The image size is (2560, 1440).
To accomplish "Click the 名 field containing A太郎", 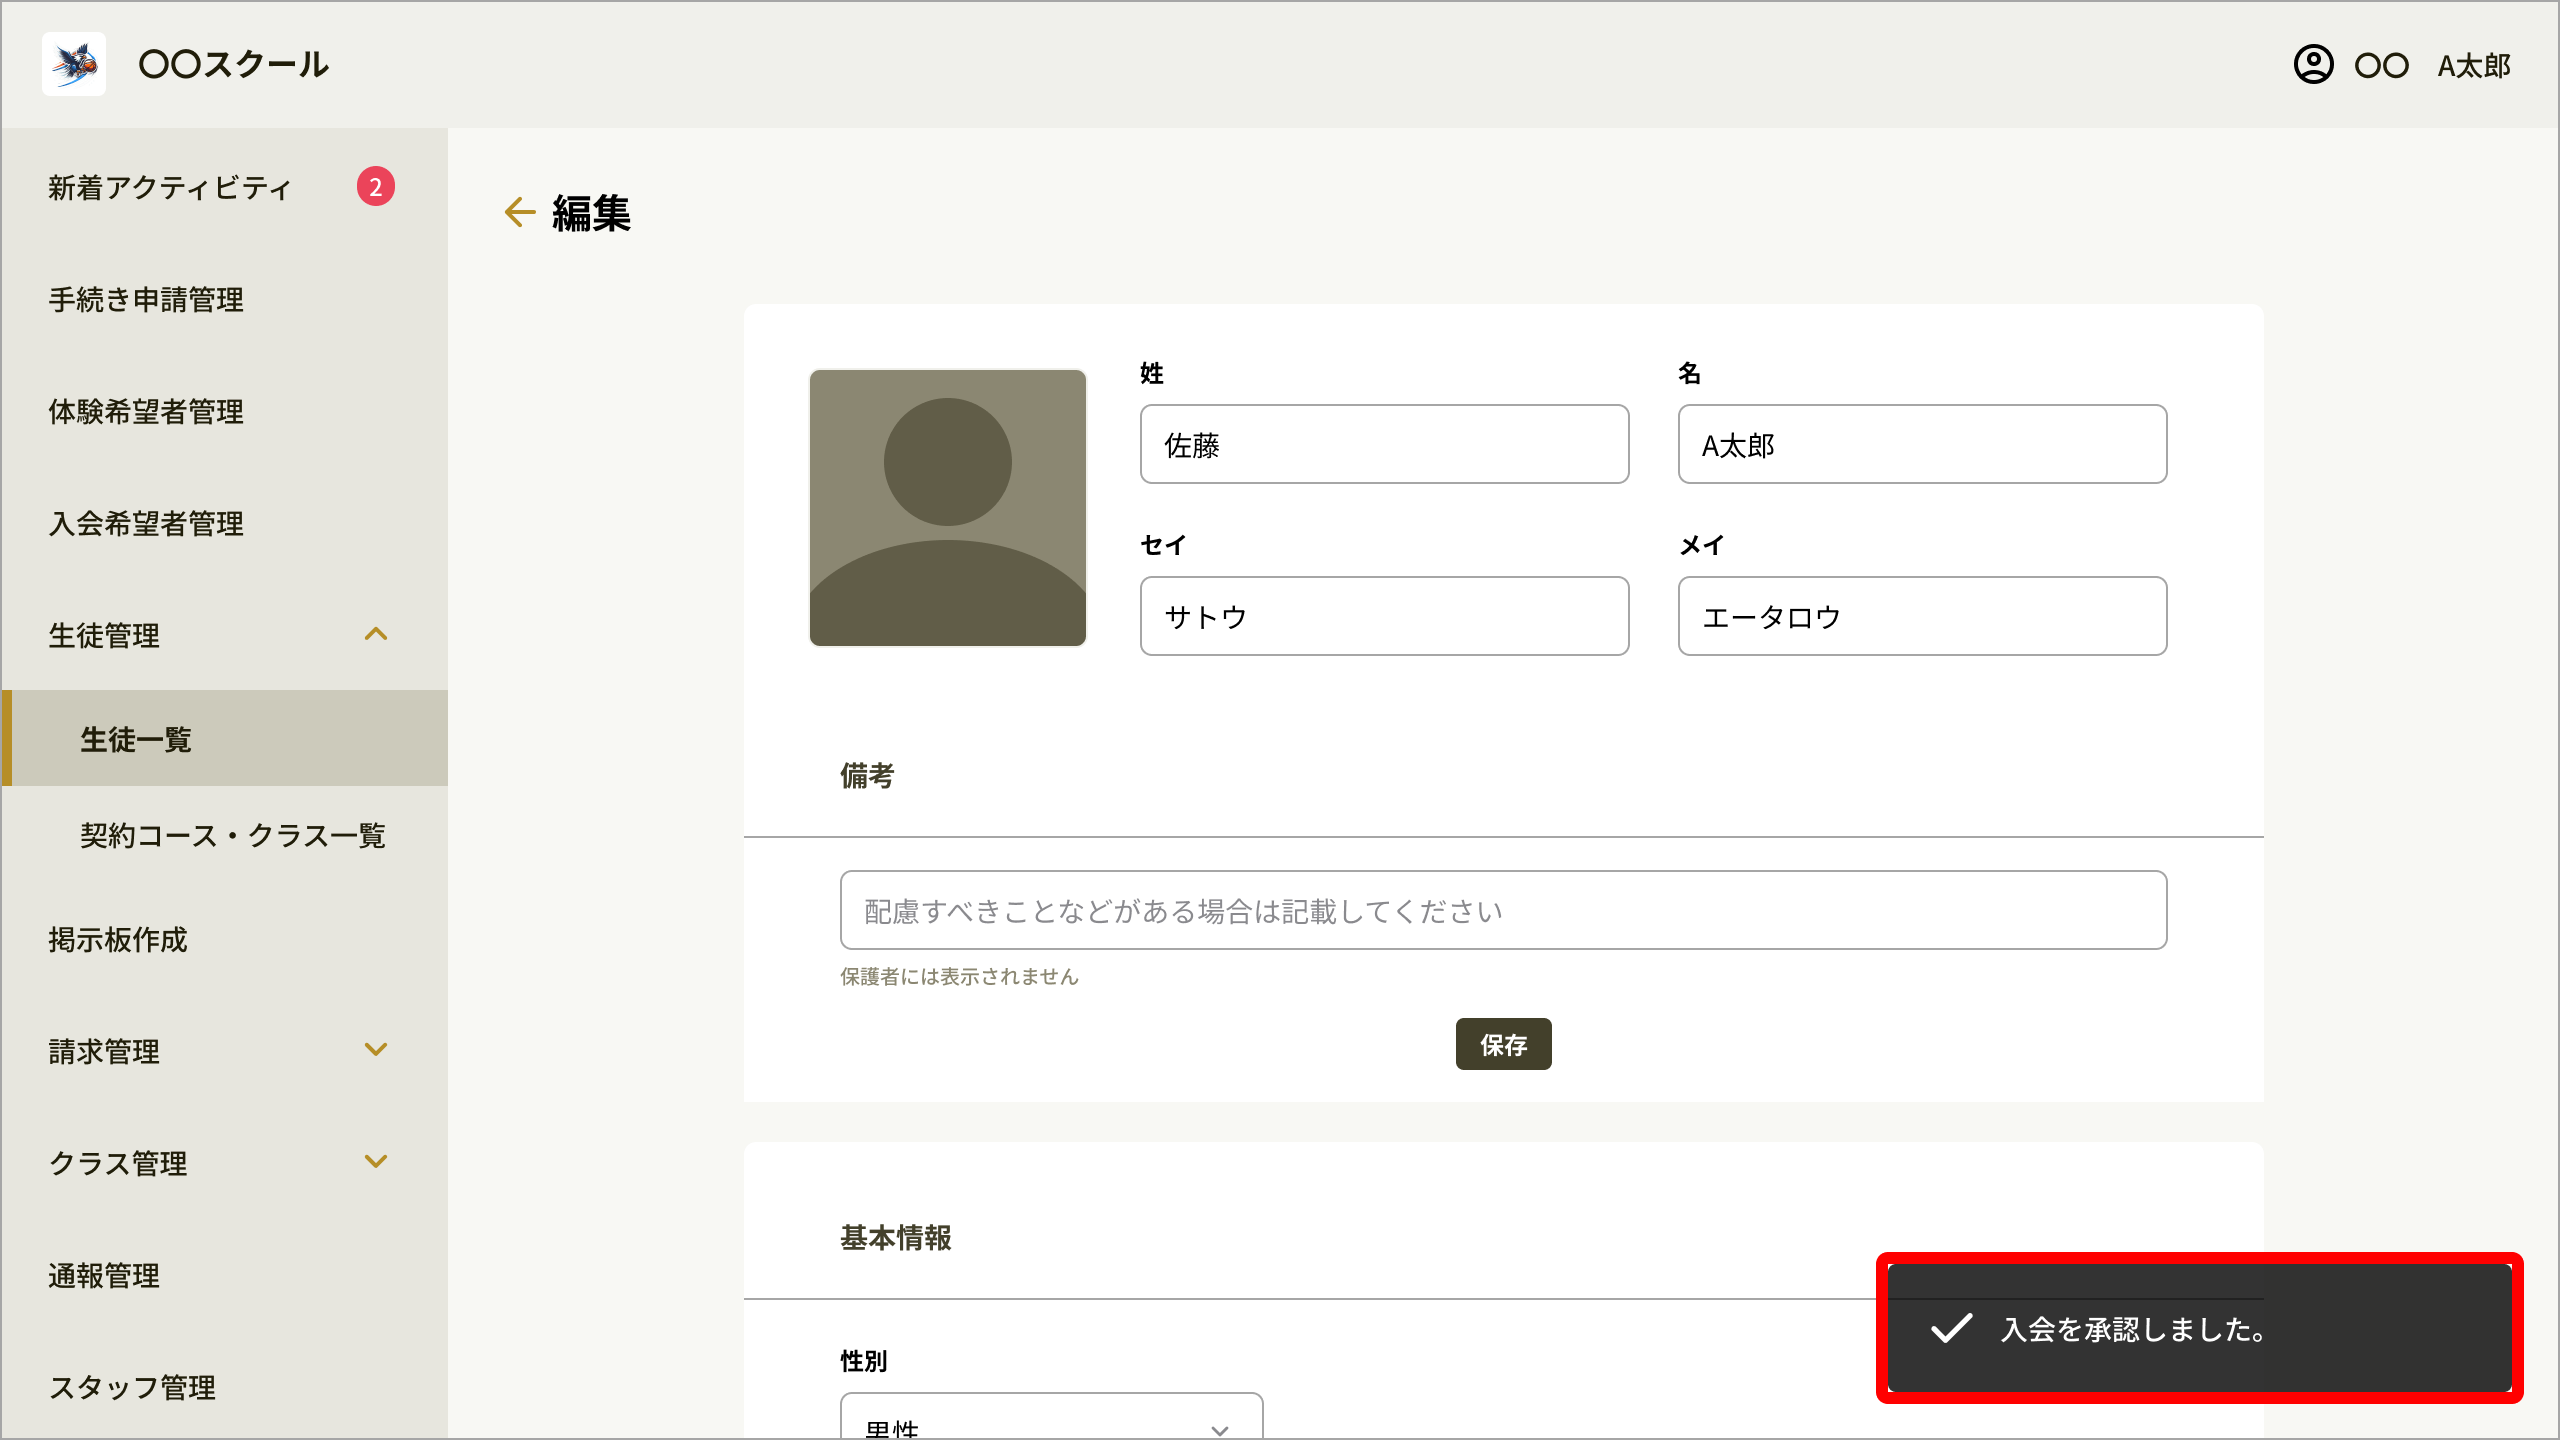I will (x=1922, y=444).
